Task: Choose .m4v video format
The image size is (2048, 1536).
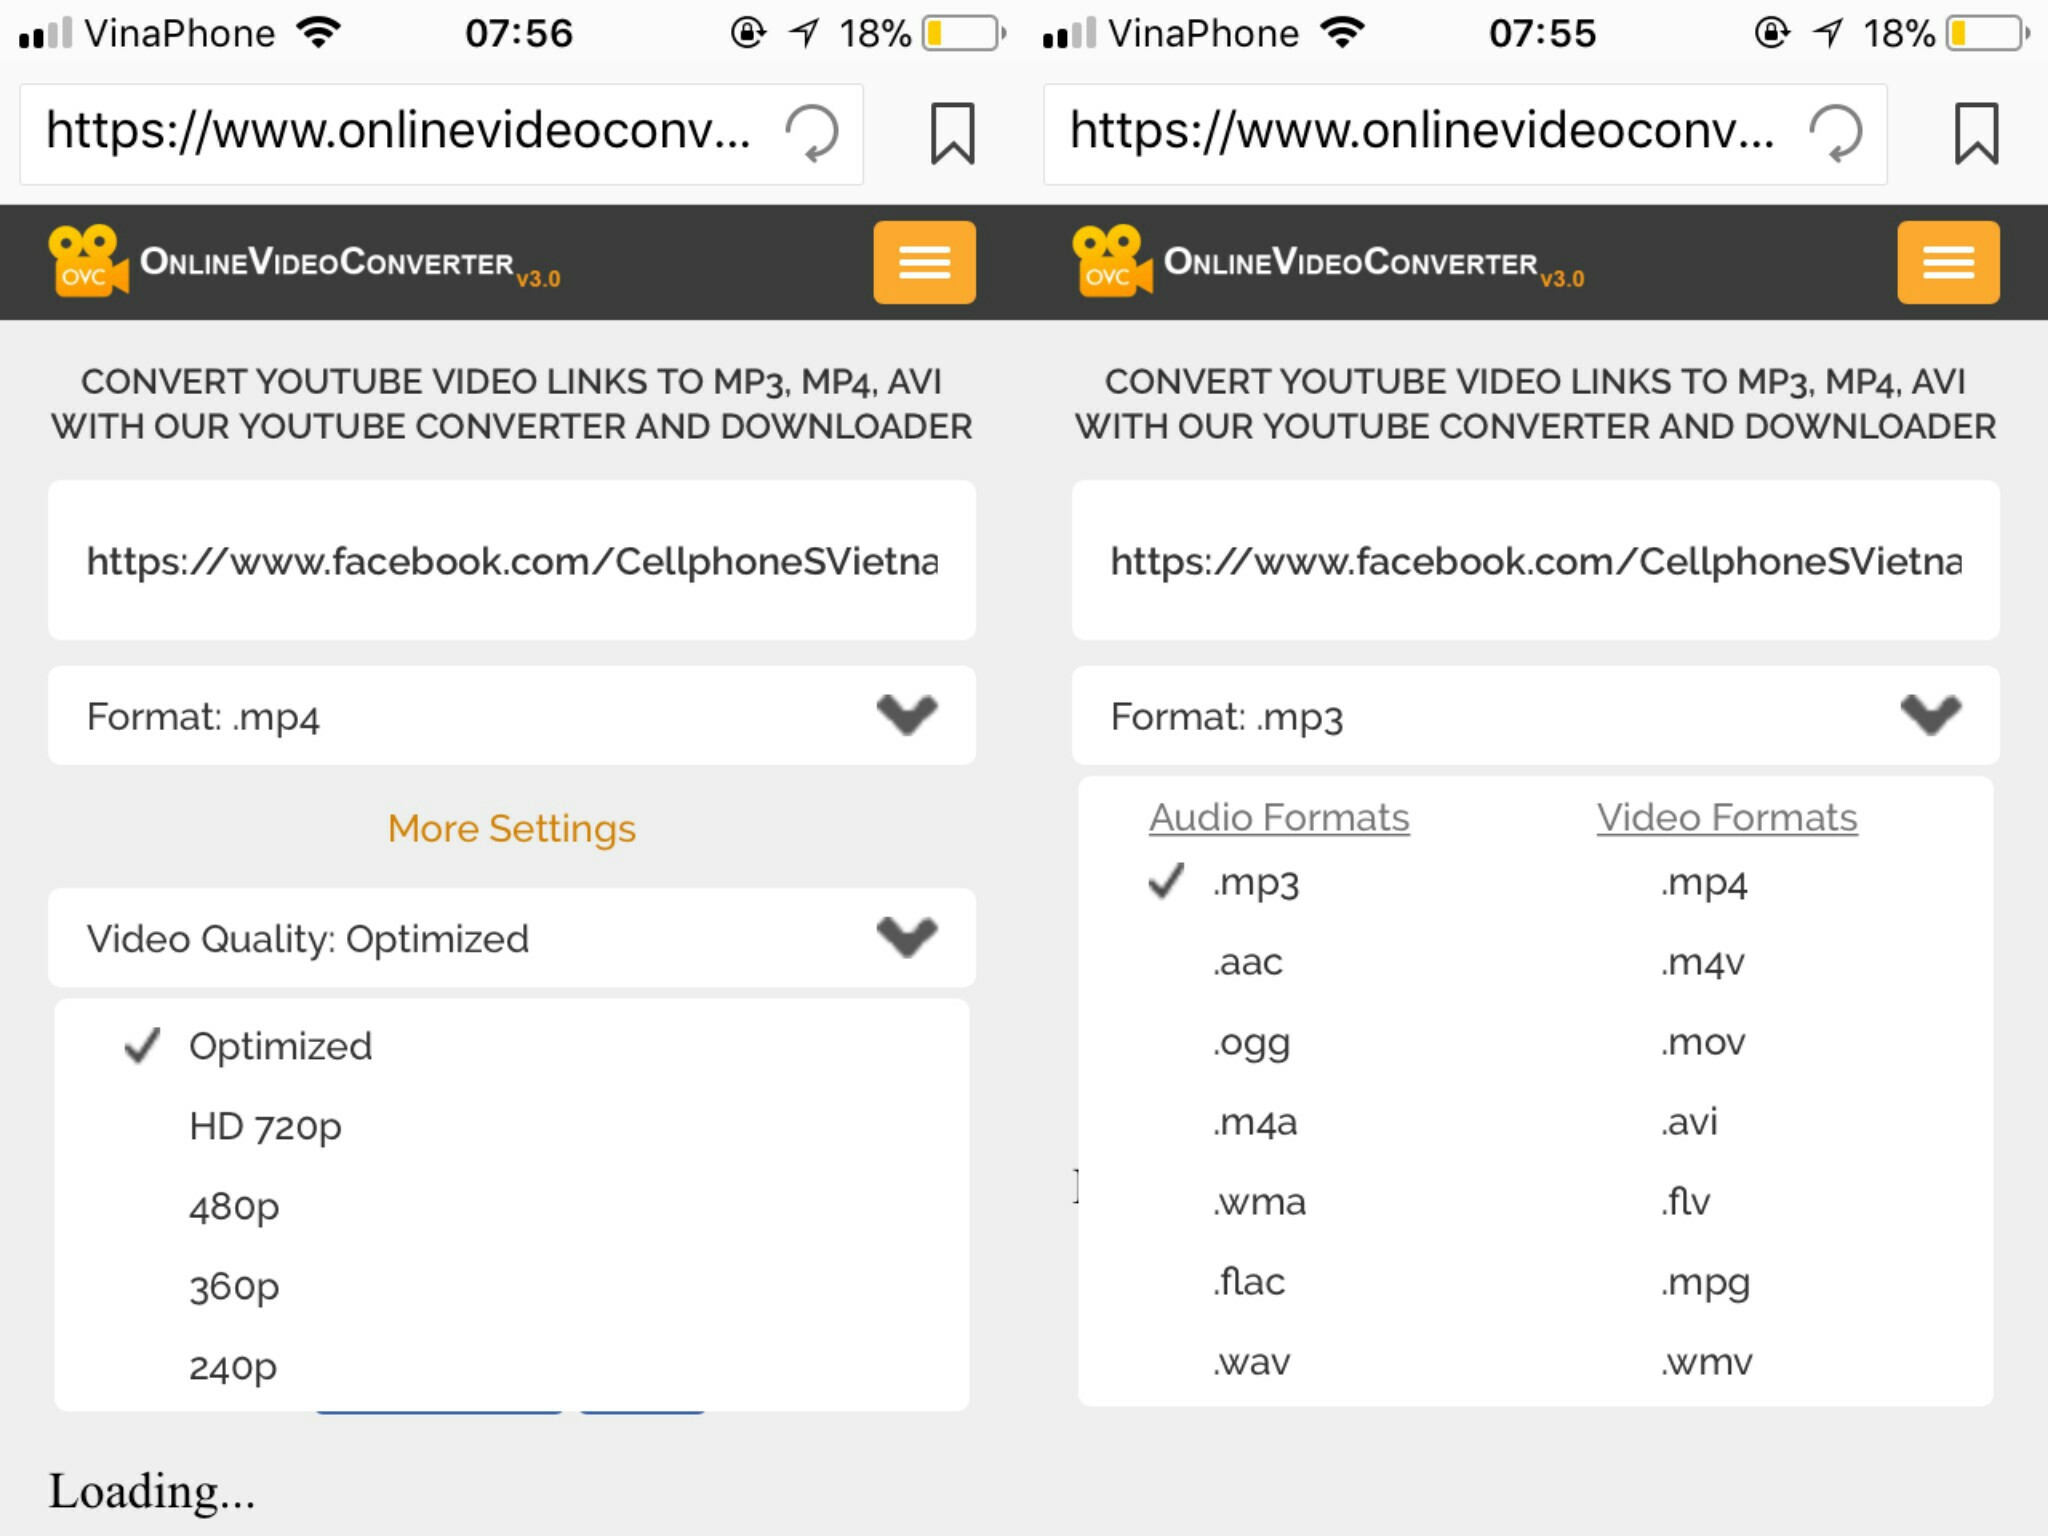Action: coord(1703,962)
